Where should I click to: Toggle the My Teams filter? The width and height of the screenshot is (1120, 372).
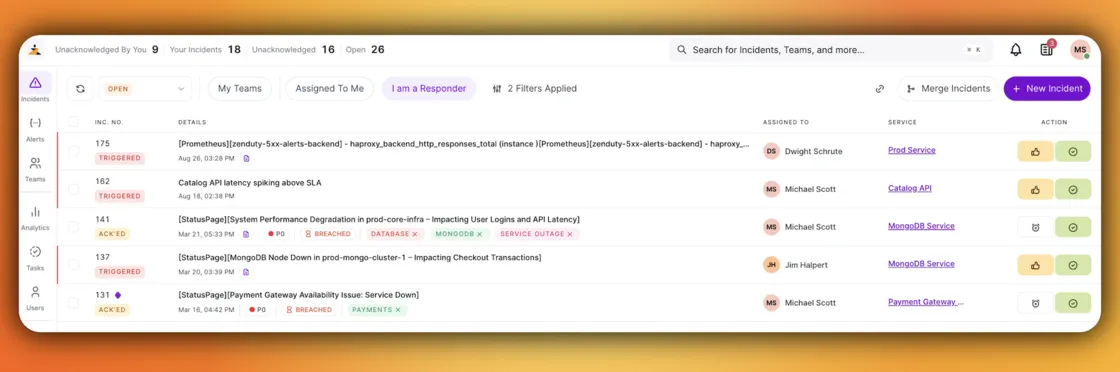tap(240, 89)
